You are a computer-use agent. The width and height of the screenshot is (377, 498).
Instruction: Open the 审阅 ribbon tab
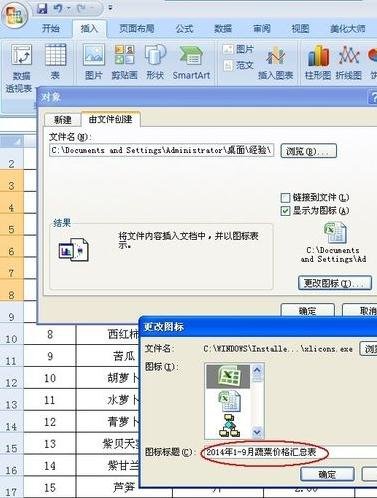point(261,29)
